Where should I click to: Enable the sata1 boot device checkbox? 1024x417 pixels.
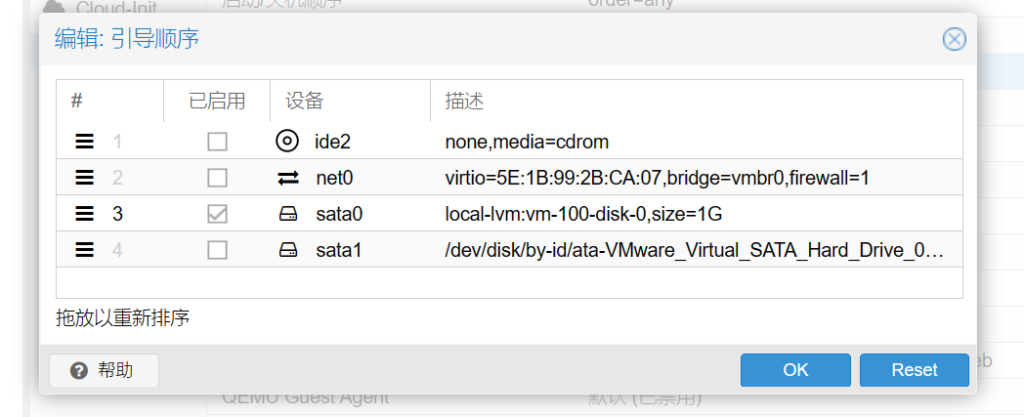[217, 250]
